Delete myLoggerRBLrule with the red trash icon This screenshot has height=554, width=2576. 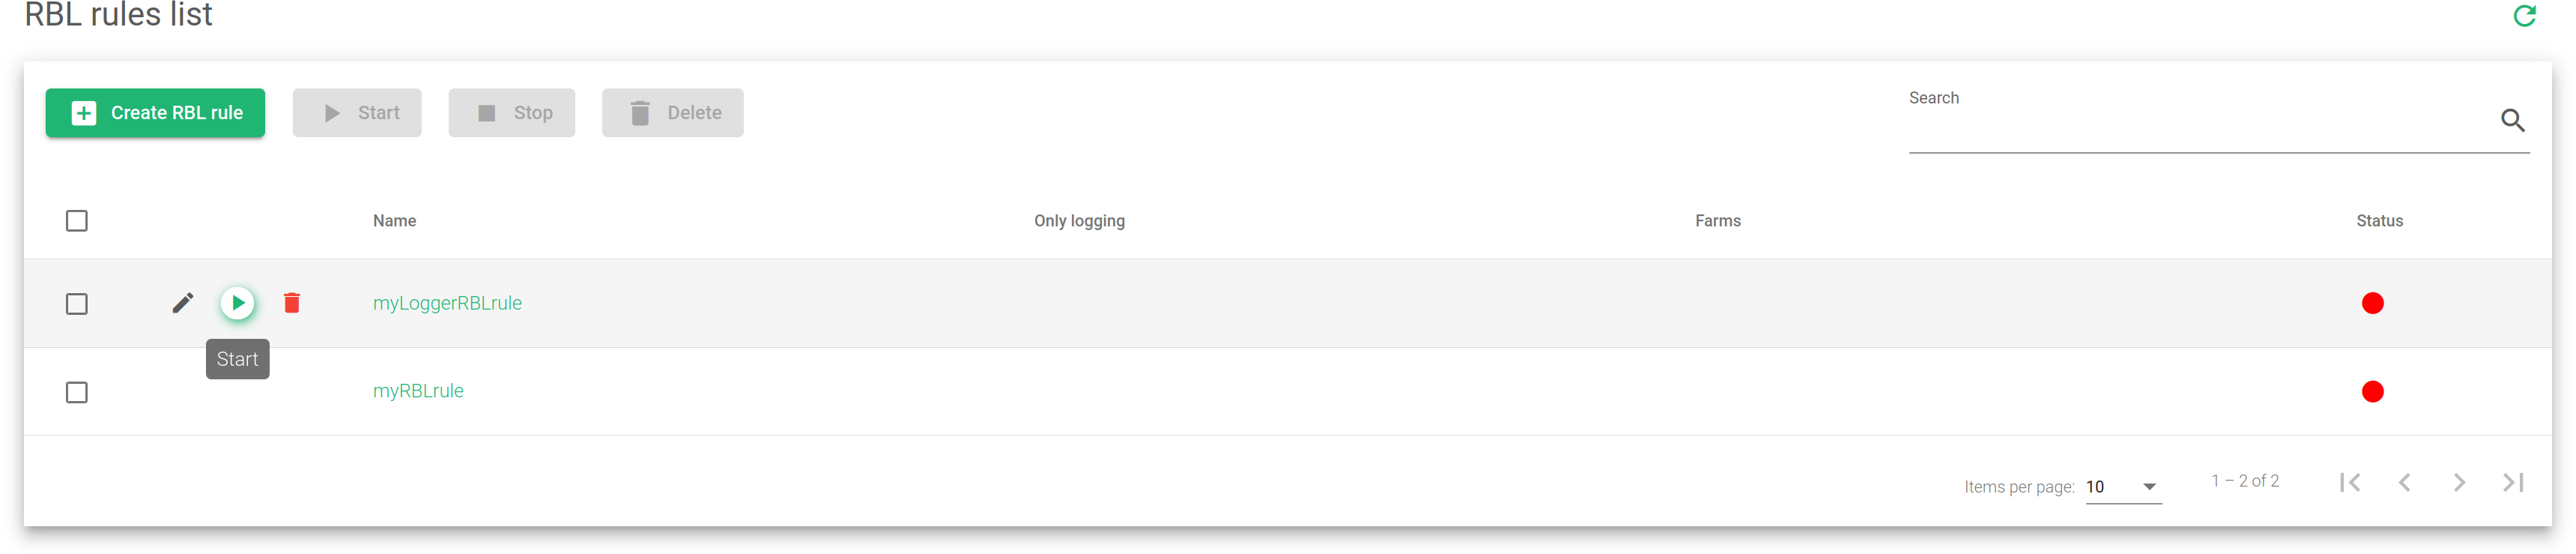[292, 303]
